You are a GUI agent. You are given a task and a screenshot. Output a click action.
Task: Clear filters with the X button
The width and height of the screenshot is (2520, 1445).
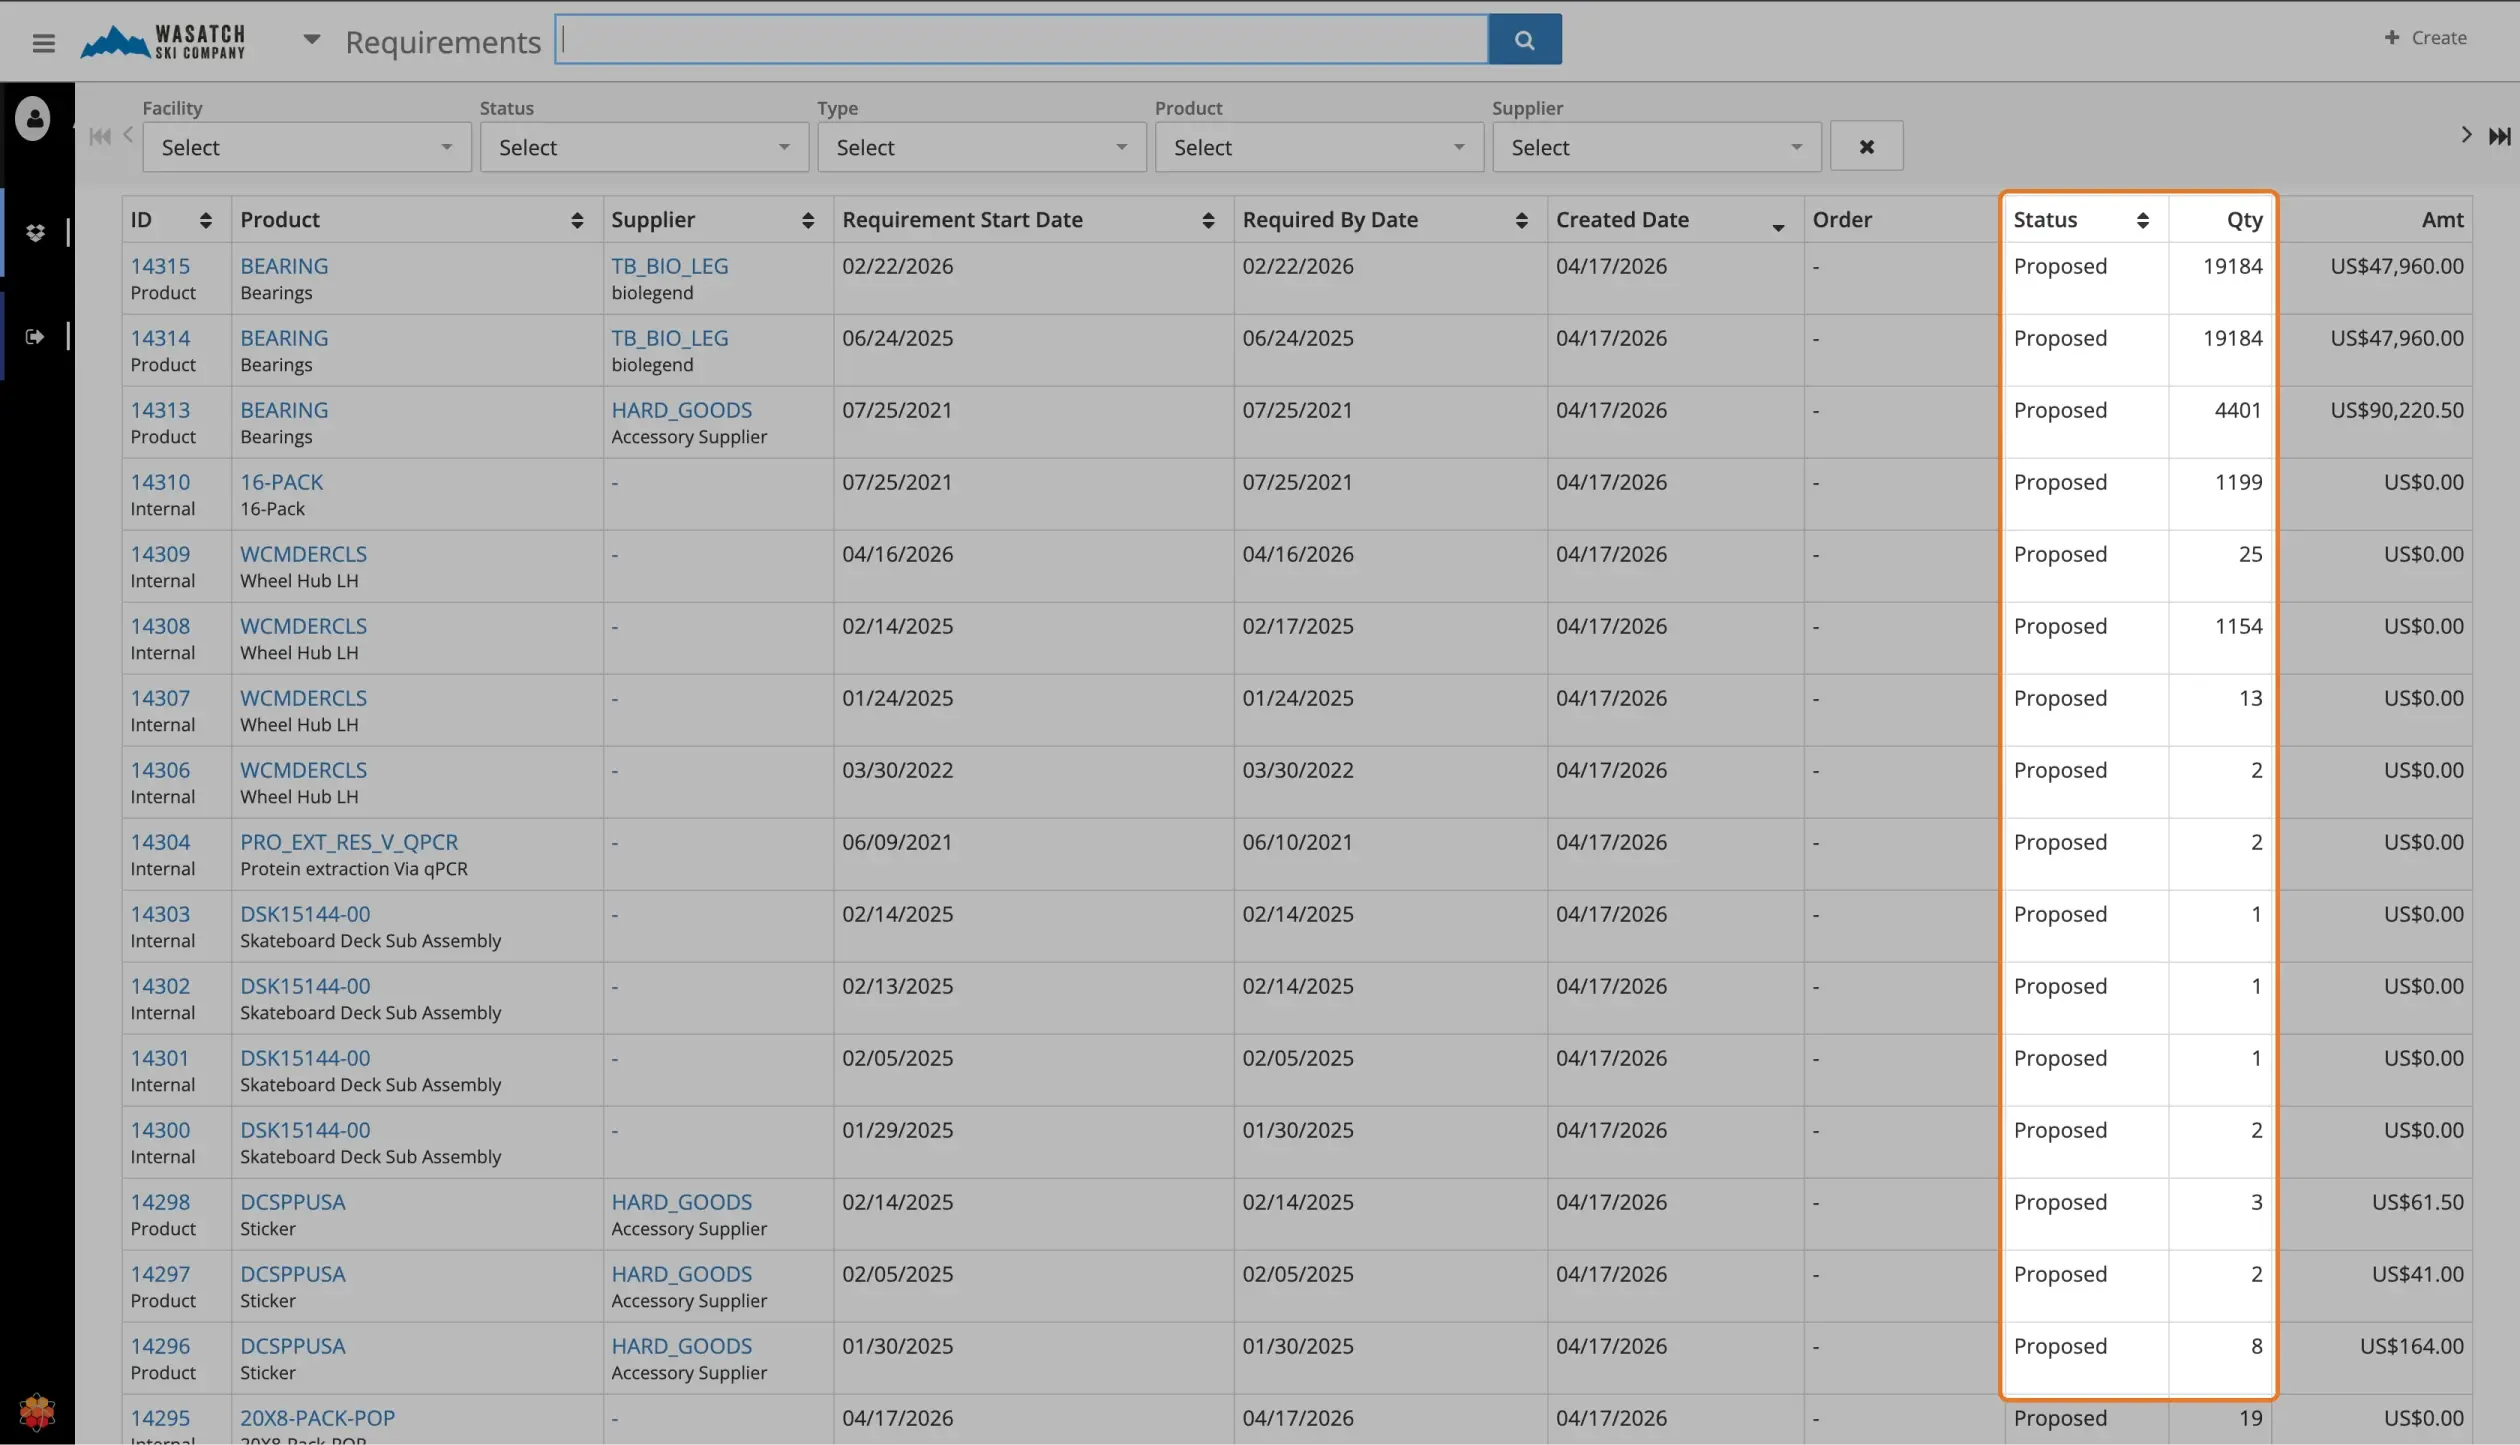pyautogui.click(x=1866, y=147)
